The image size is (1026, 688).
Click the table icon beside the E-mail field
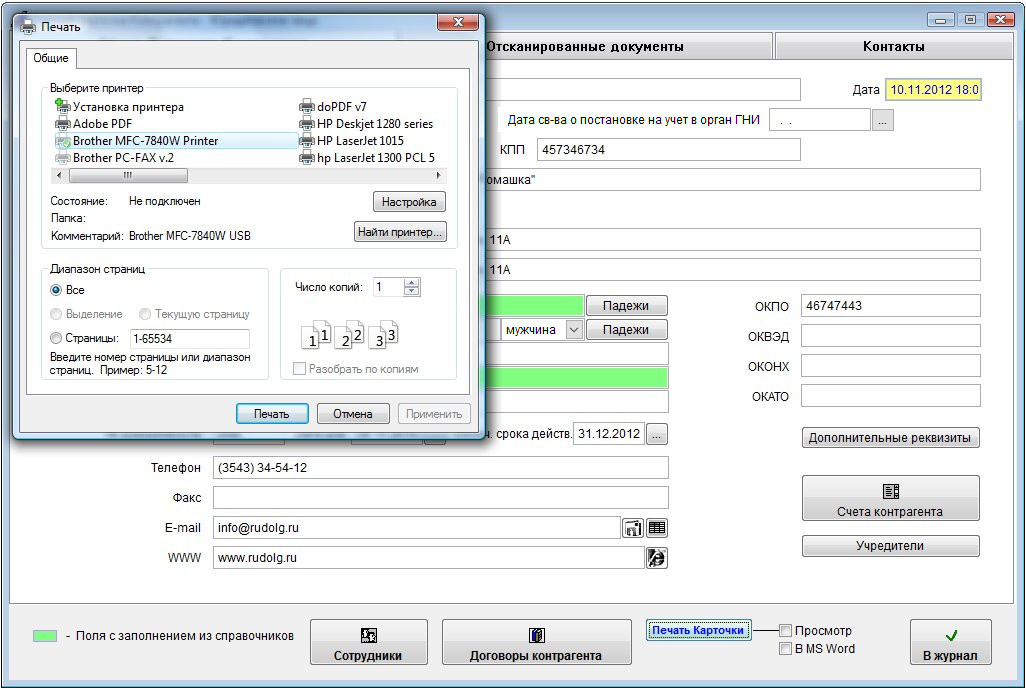(x=657, y=528)
